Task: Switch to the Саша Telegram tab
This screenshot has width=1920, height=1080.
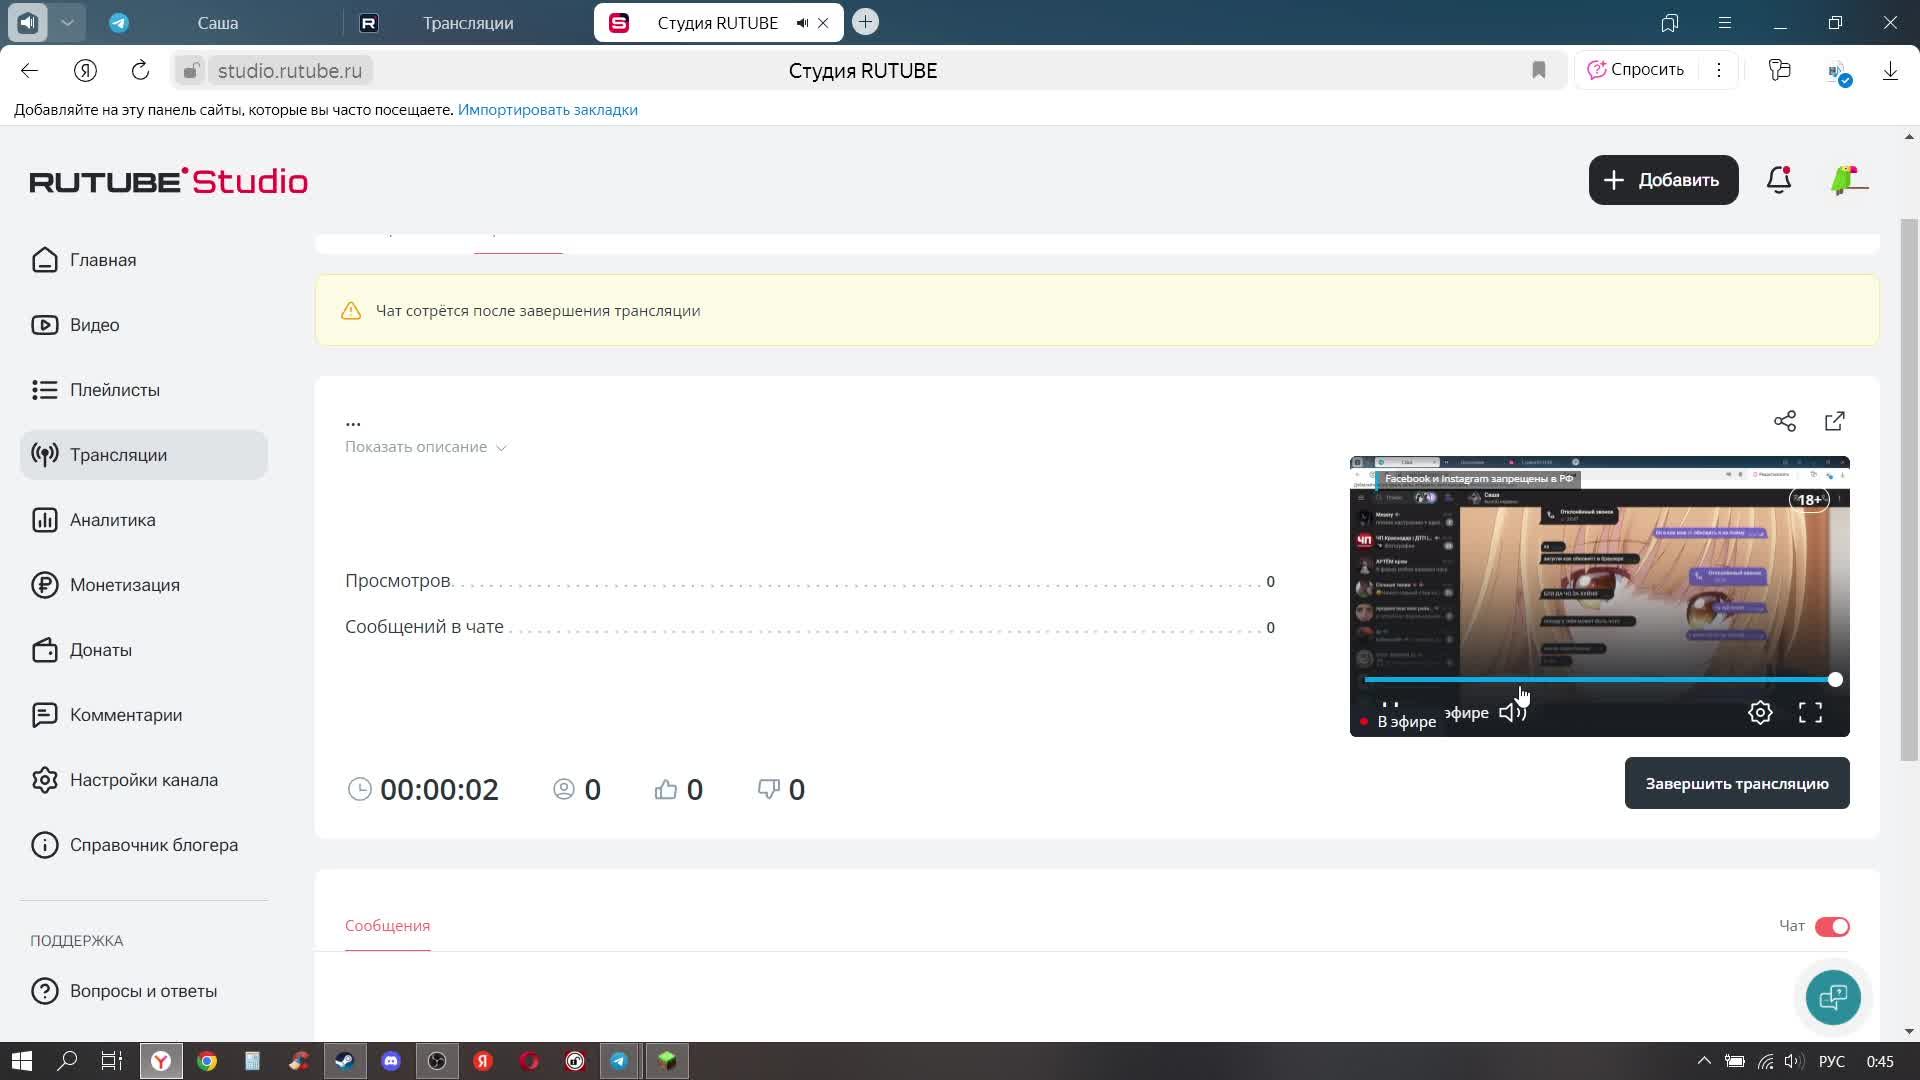Action: tap(217, 23)
